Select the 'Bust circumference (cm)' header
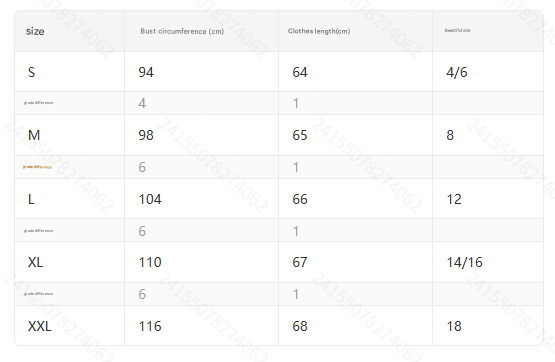The image size is (555, 362). pos(182,31)
